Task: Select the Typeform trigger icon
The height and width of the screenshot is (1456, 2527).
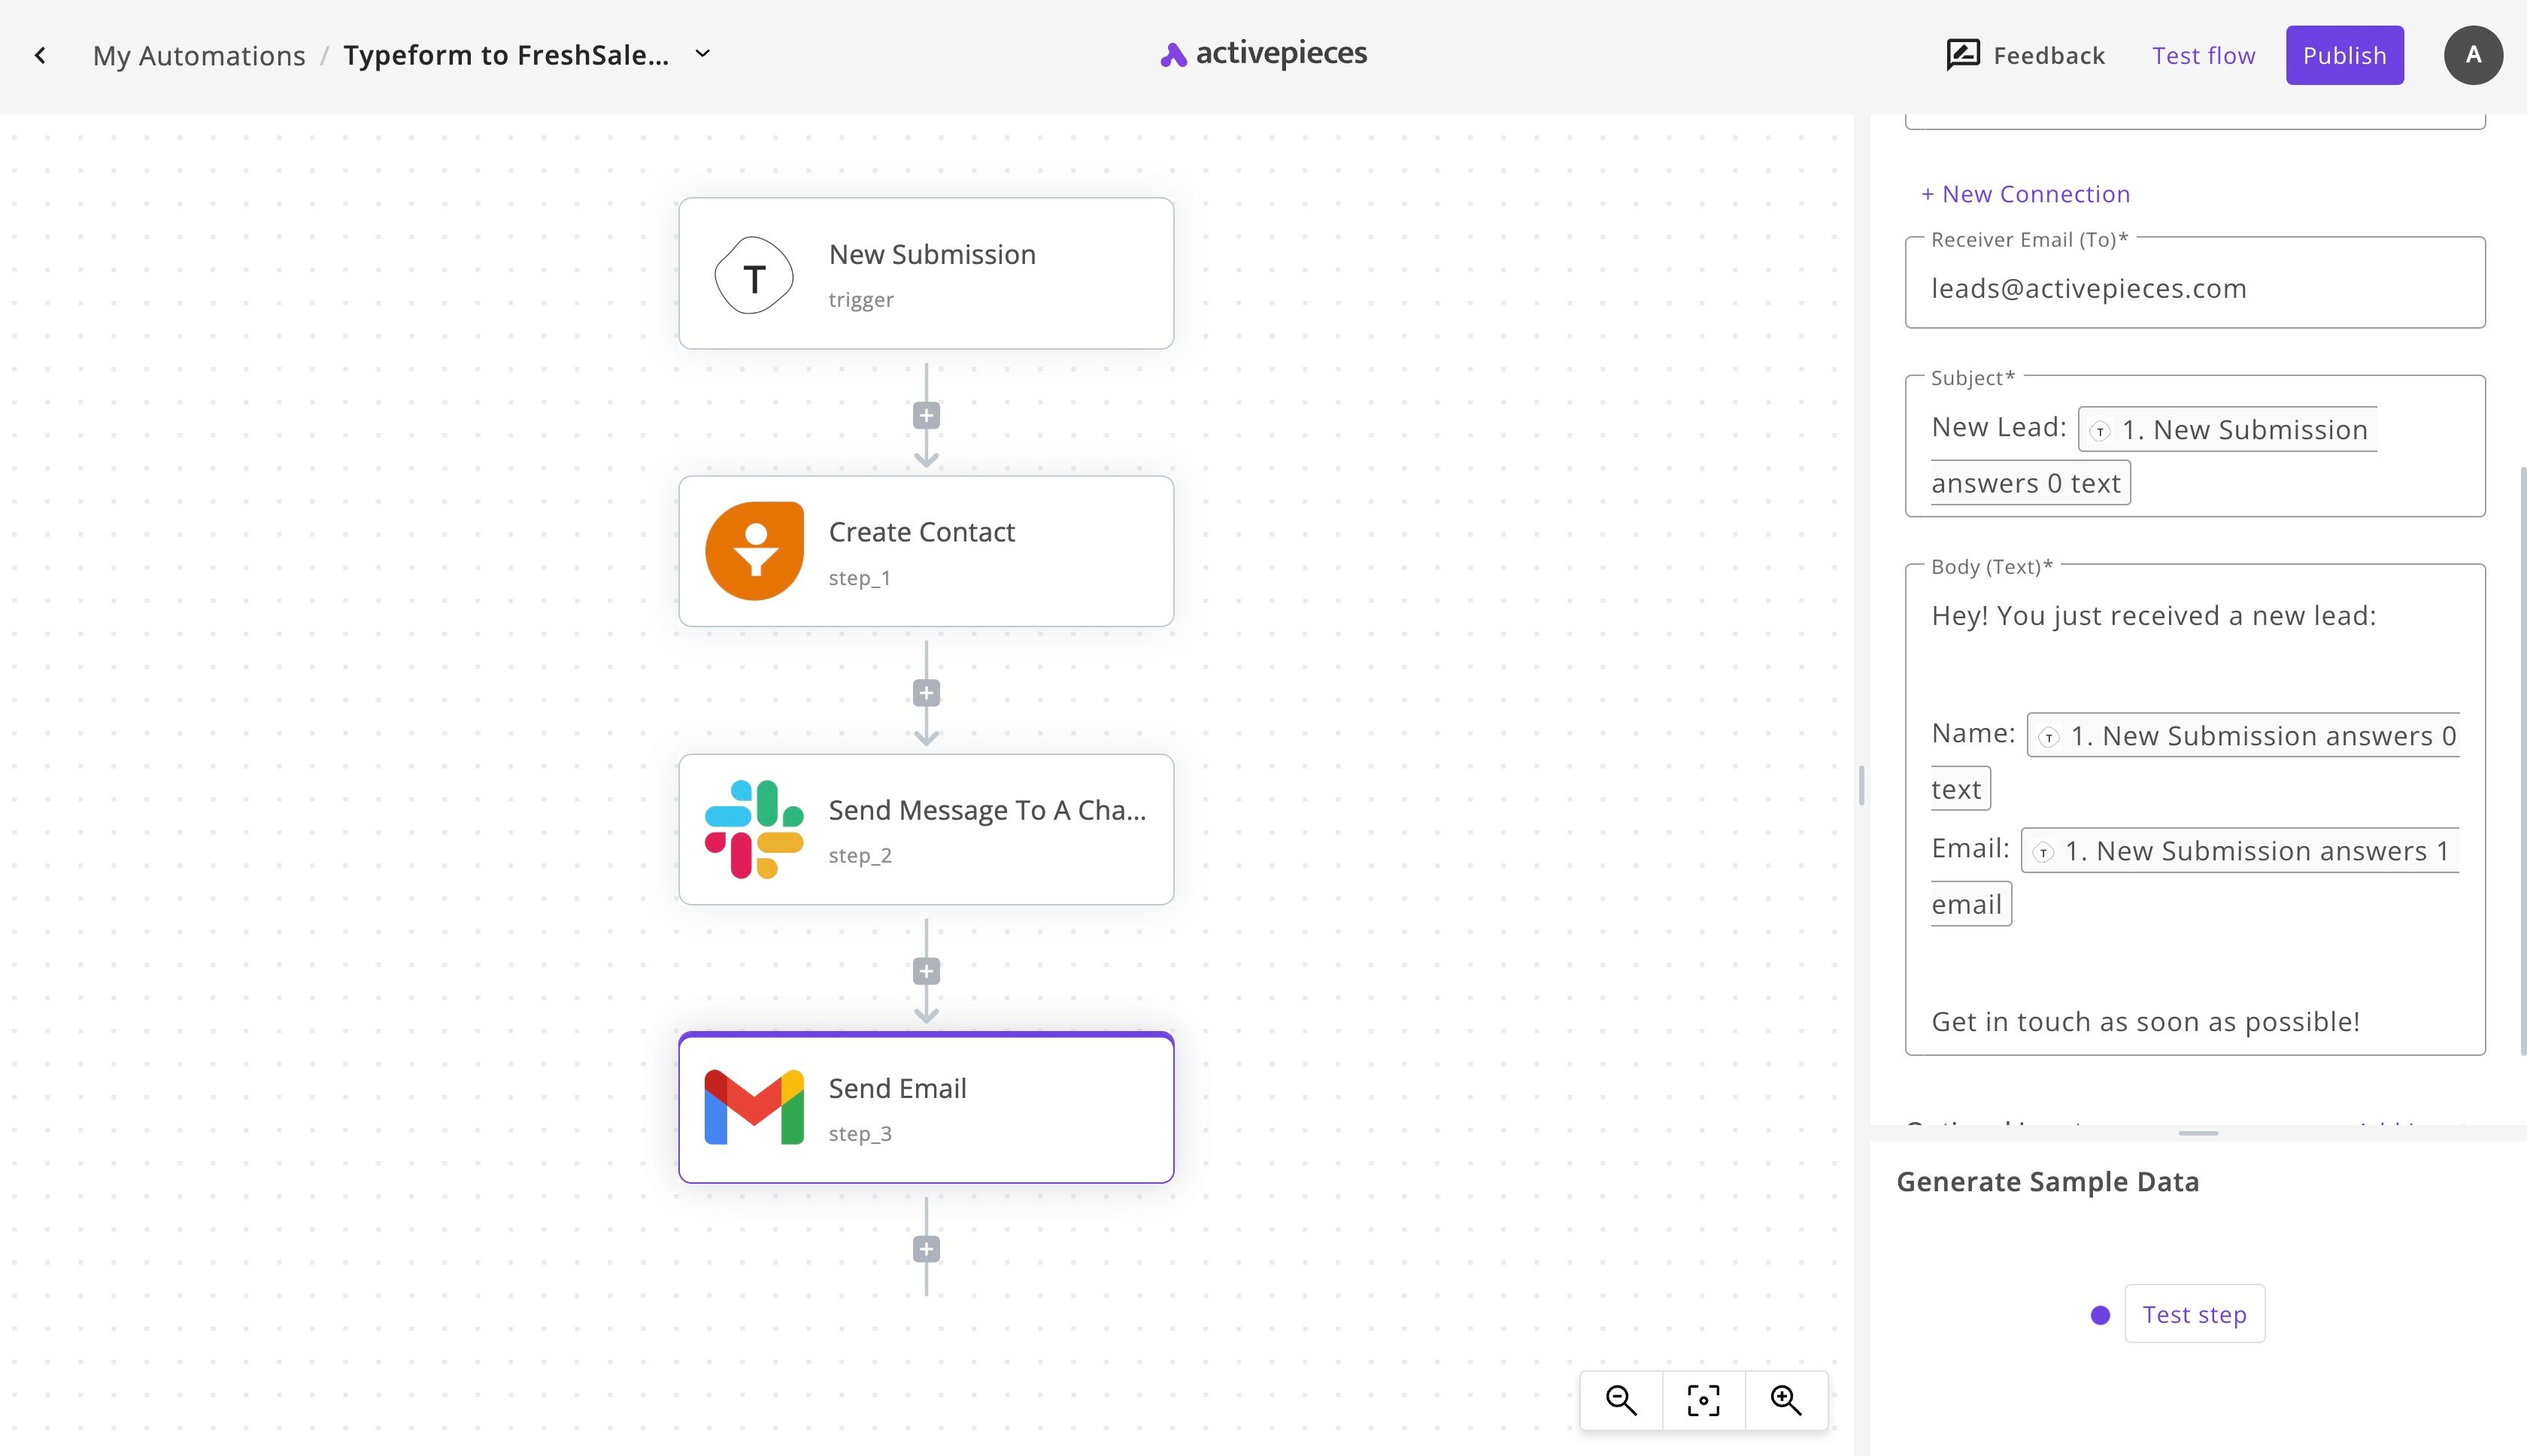Action: pyautogui.click(x=754, y=275)
